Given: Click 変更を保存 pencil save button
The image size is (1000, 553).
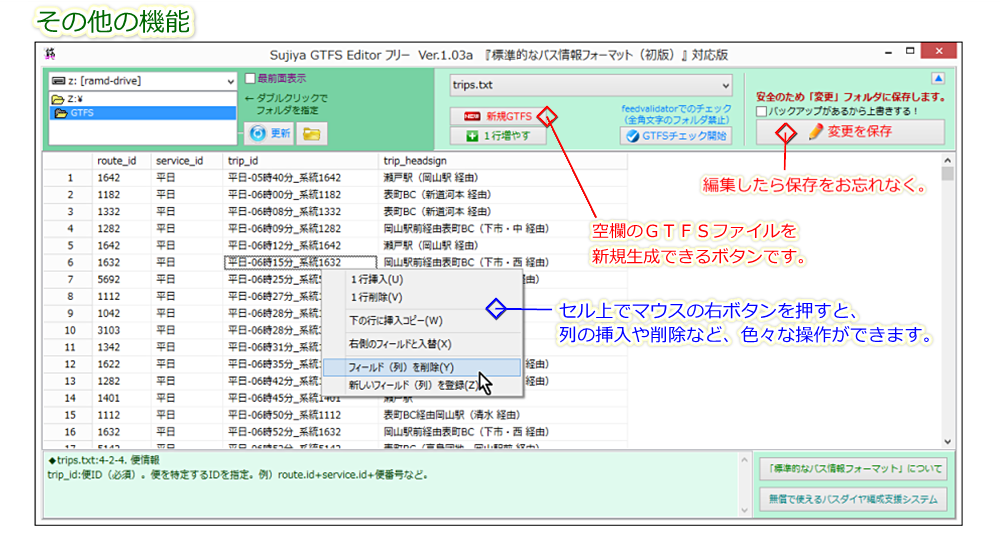Looking at the screenshot, I should (x=849, y=131).
